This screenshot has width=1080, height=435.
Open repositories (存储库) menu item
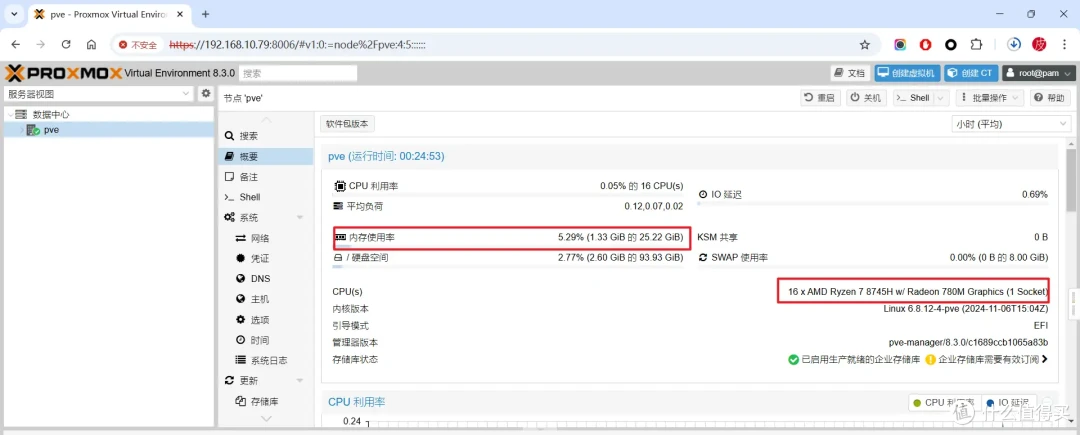click(266, 401)
